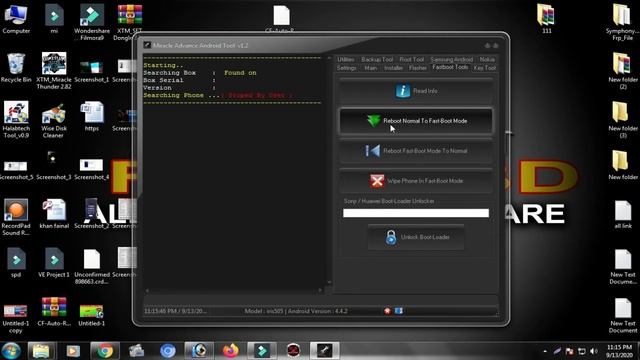Click the Unlock Boot Loader button

coord(416,237)
